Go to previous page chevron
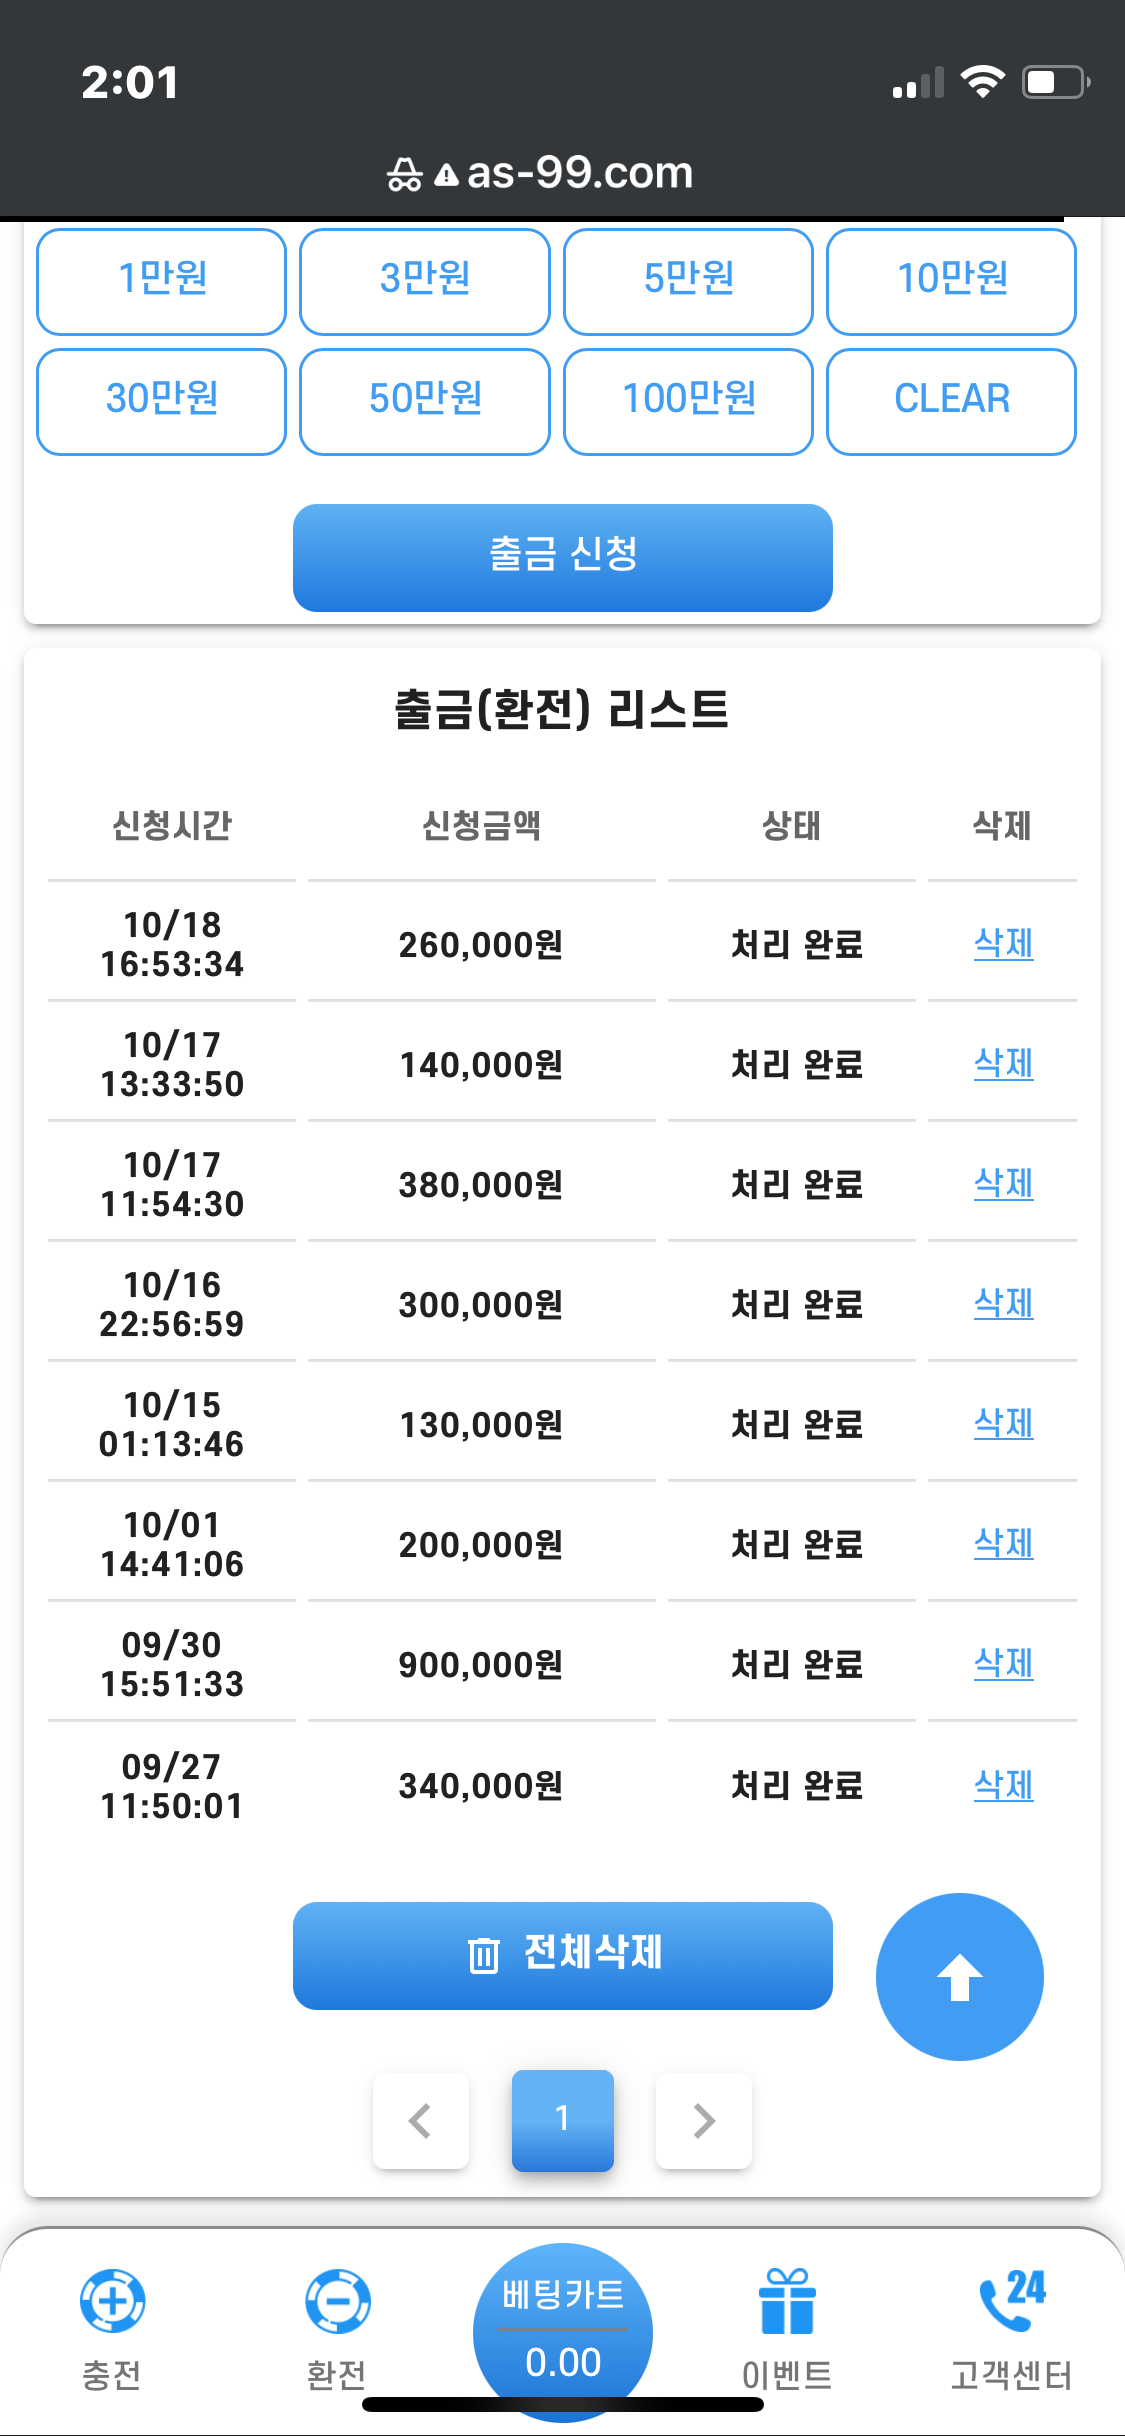 (x=421, y=2120)
